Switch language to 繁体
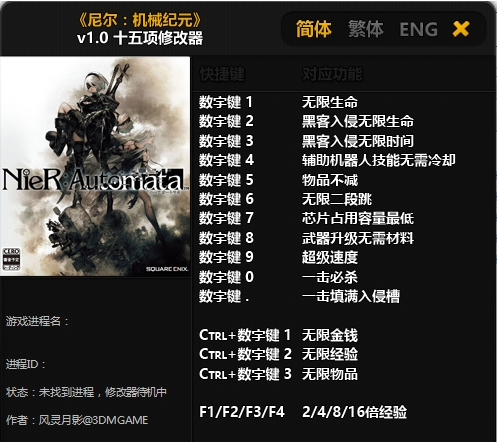The width and height of the screenshot is (497, 442). [x=366, y=29]
